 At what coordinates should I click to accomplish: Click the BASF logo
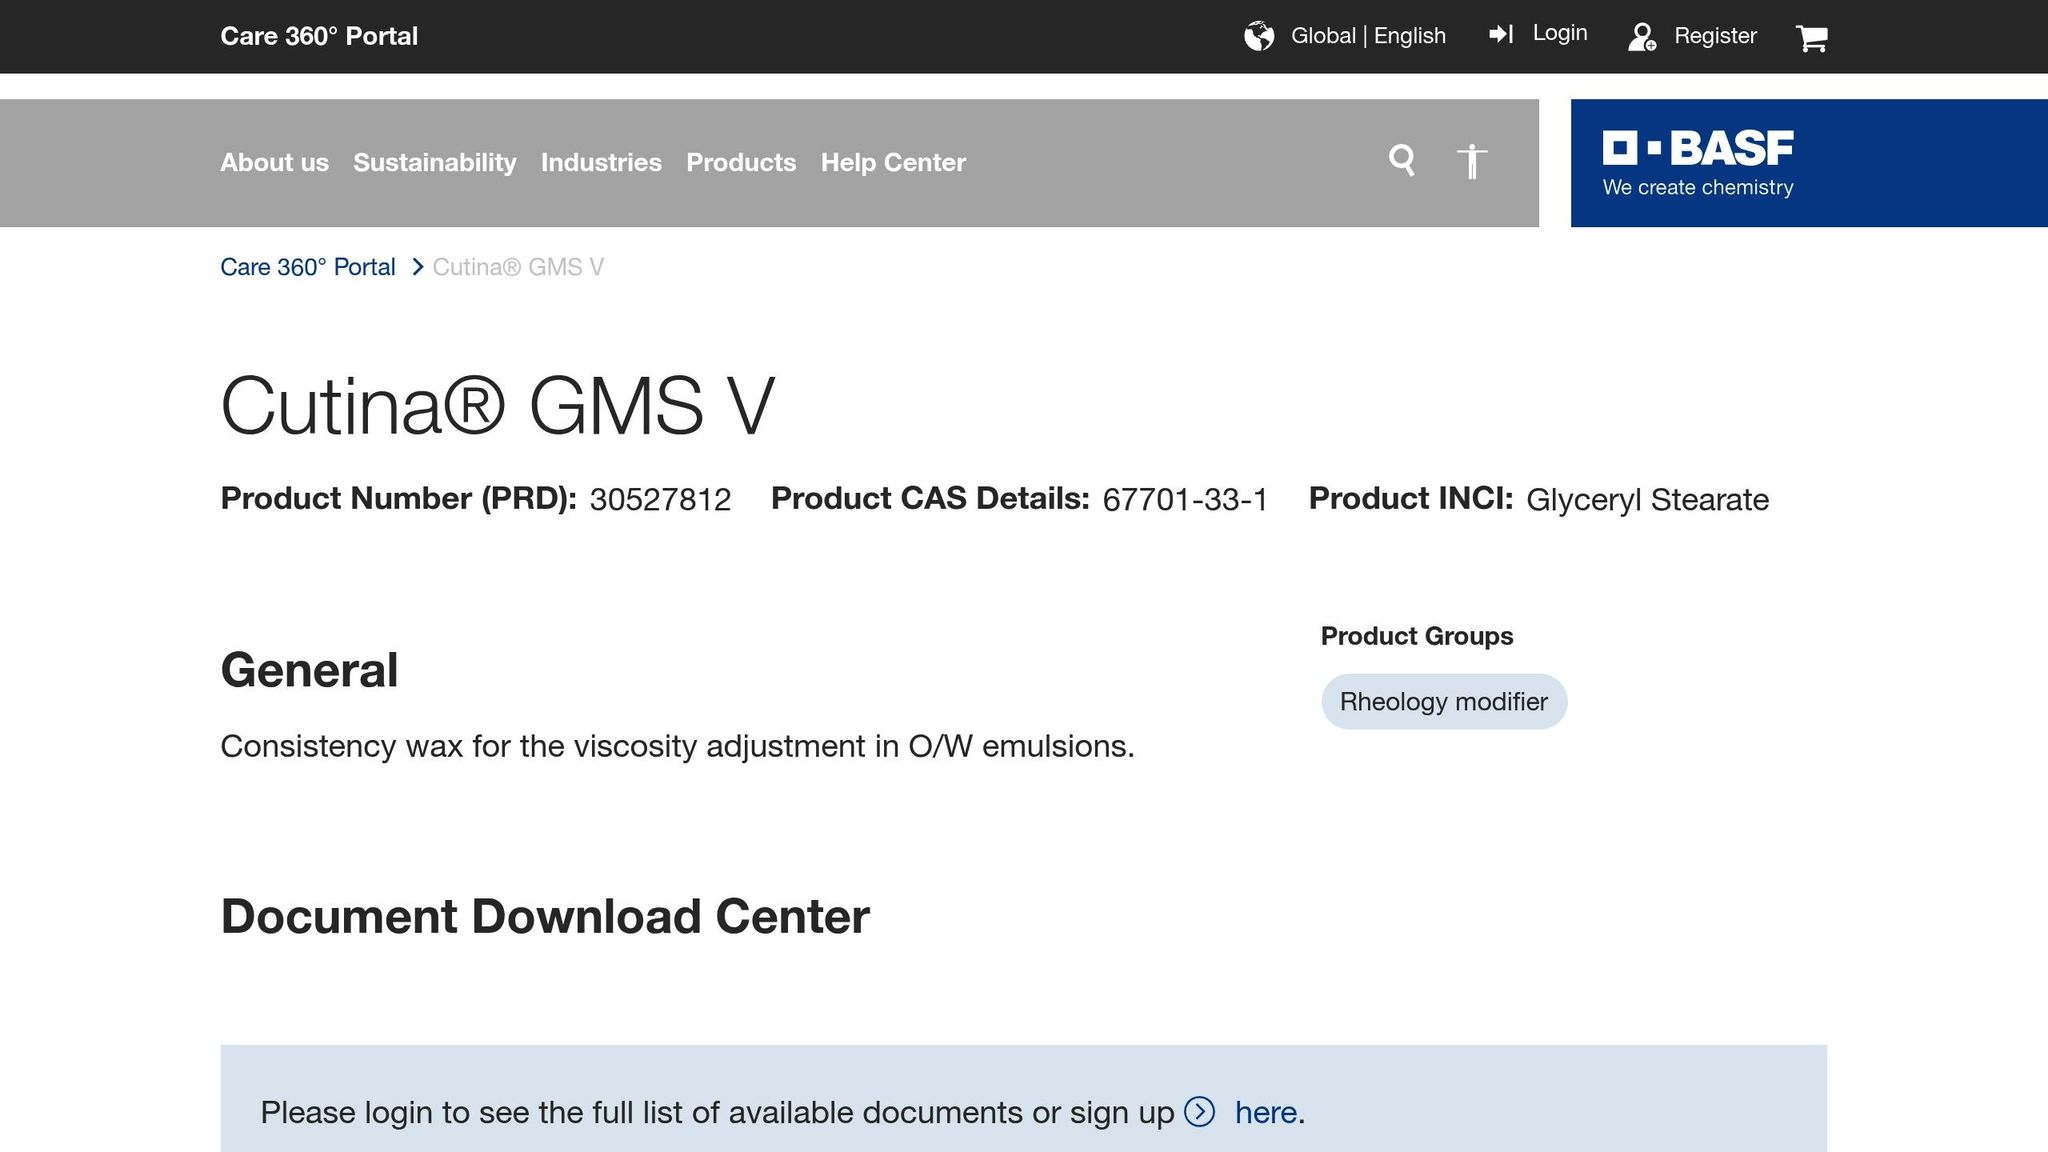point(1698,163)
